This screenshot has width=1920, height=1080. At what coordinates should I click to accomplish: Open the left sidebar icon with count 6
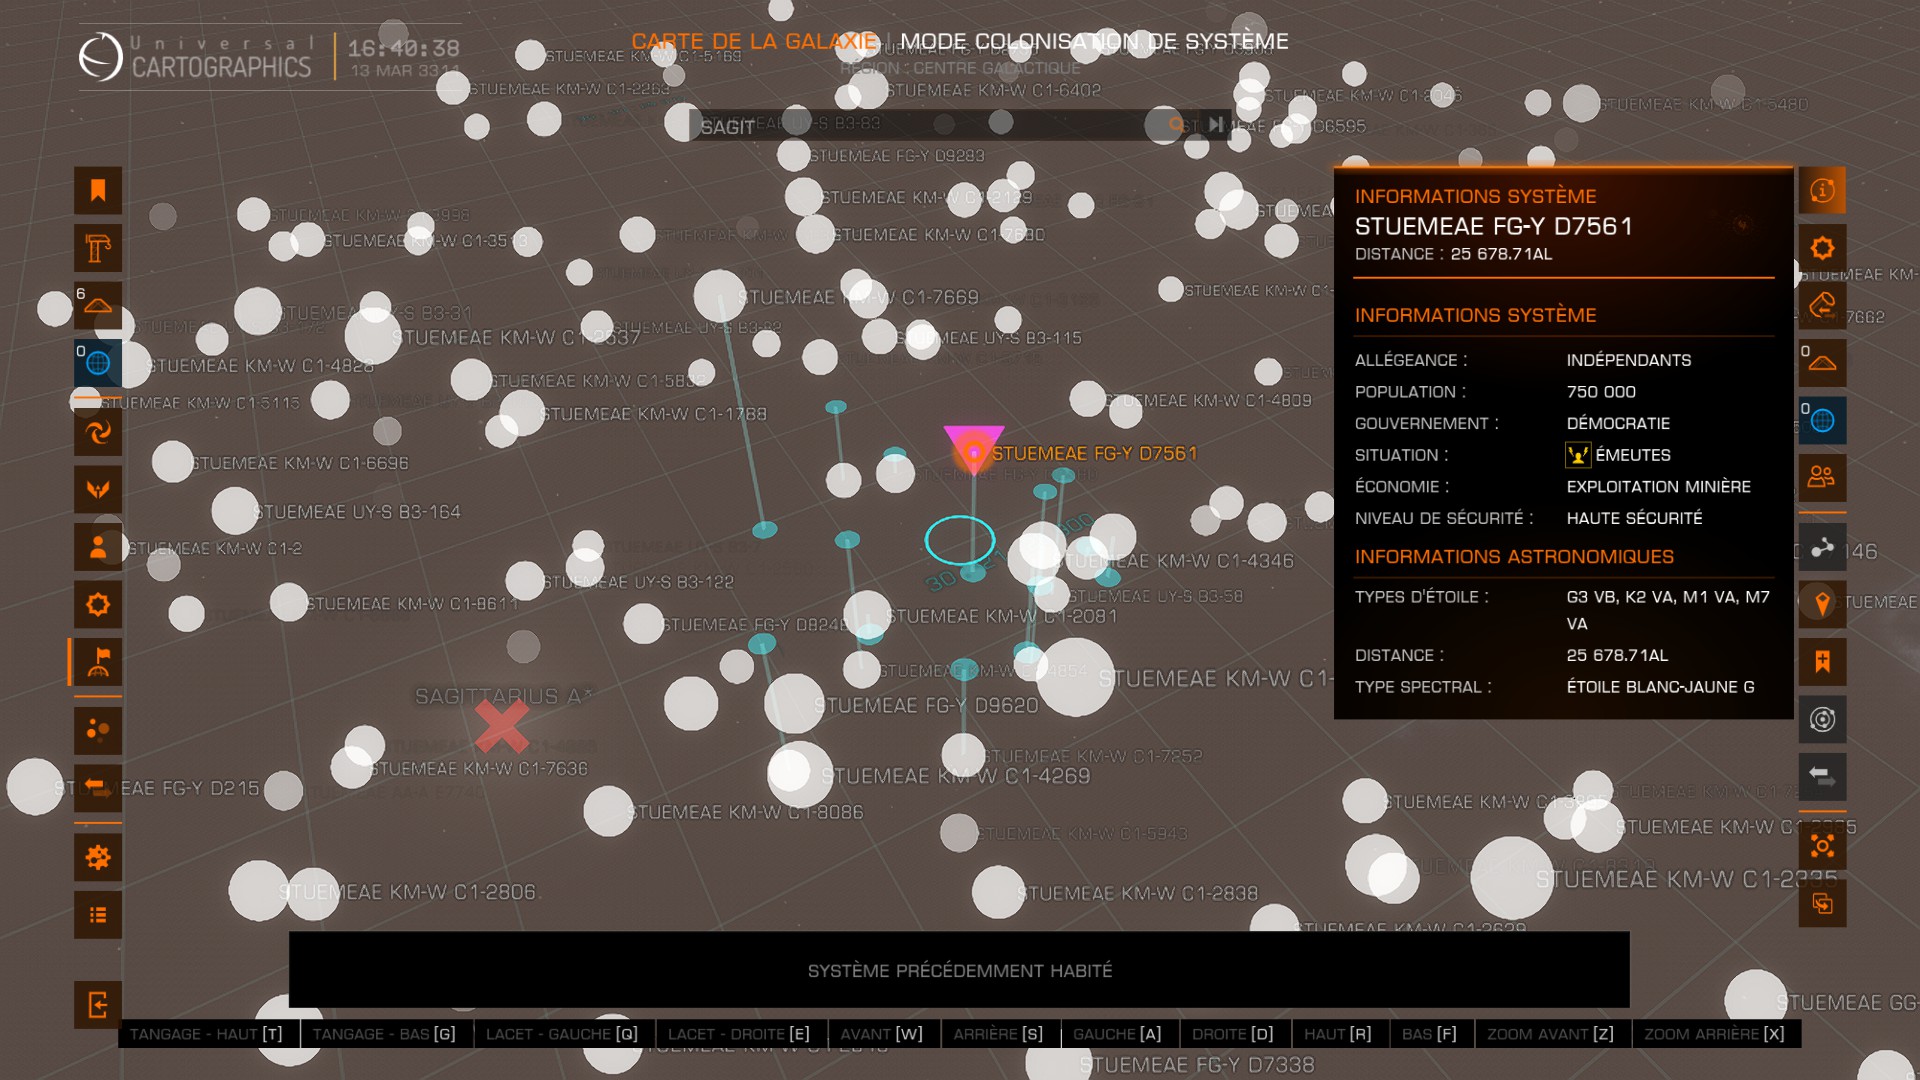(x=98, y=305)
